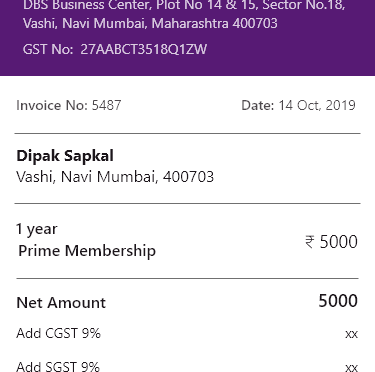
Task: Click the xx value for CGST
Action: [352, 334]
